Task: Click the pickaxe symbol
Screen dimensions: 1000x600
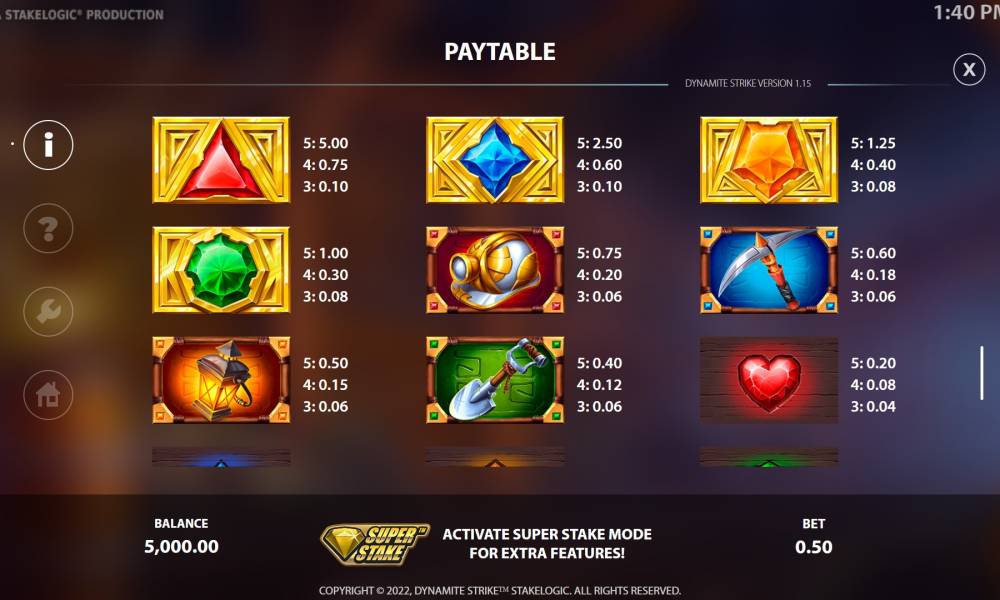Action: pos(768,270)
